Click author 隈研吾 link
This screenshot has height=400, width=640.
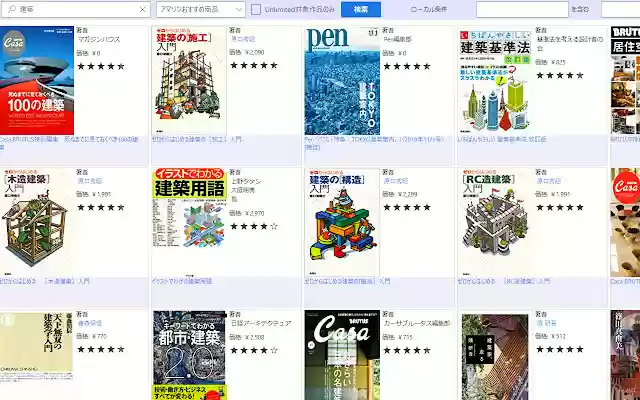coord(547,323)
